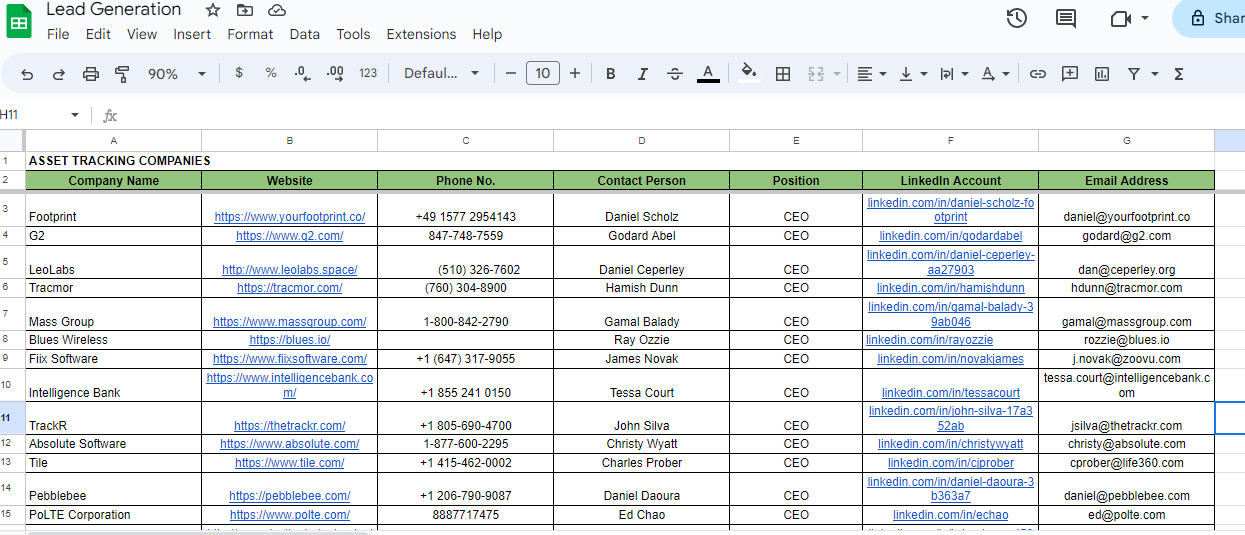
Task: Star the Lead Generation document
Action: pos(213,10)
